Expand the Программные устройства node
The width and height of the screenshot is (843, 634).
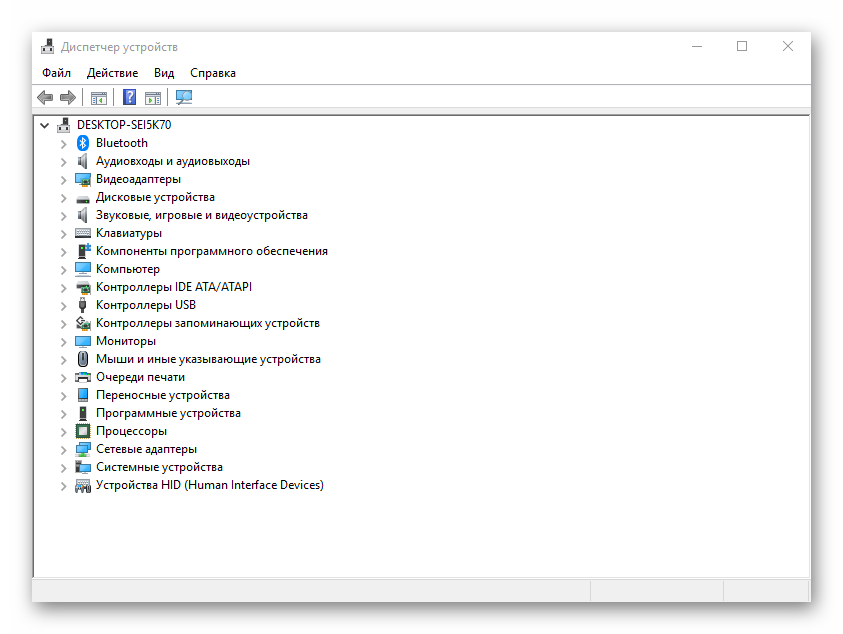click(x=63, y=414)
